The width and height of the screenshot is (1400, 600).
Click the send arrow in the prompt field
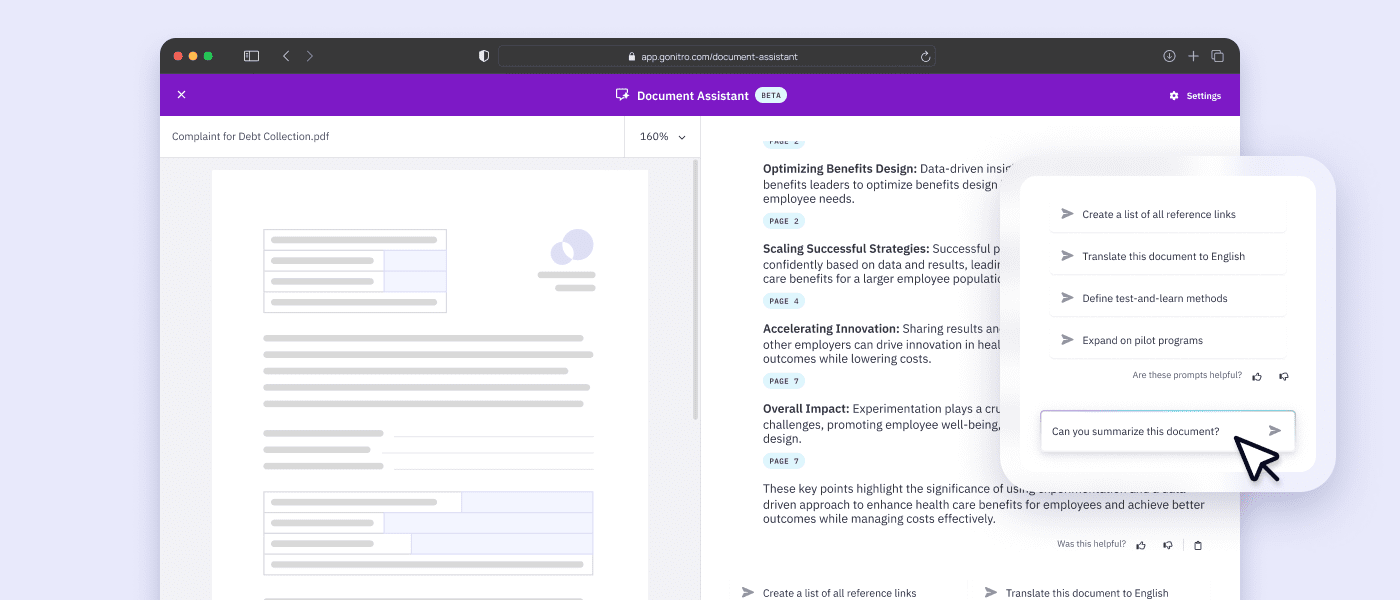[1274, 431]
